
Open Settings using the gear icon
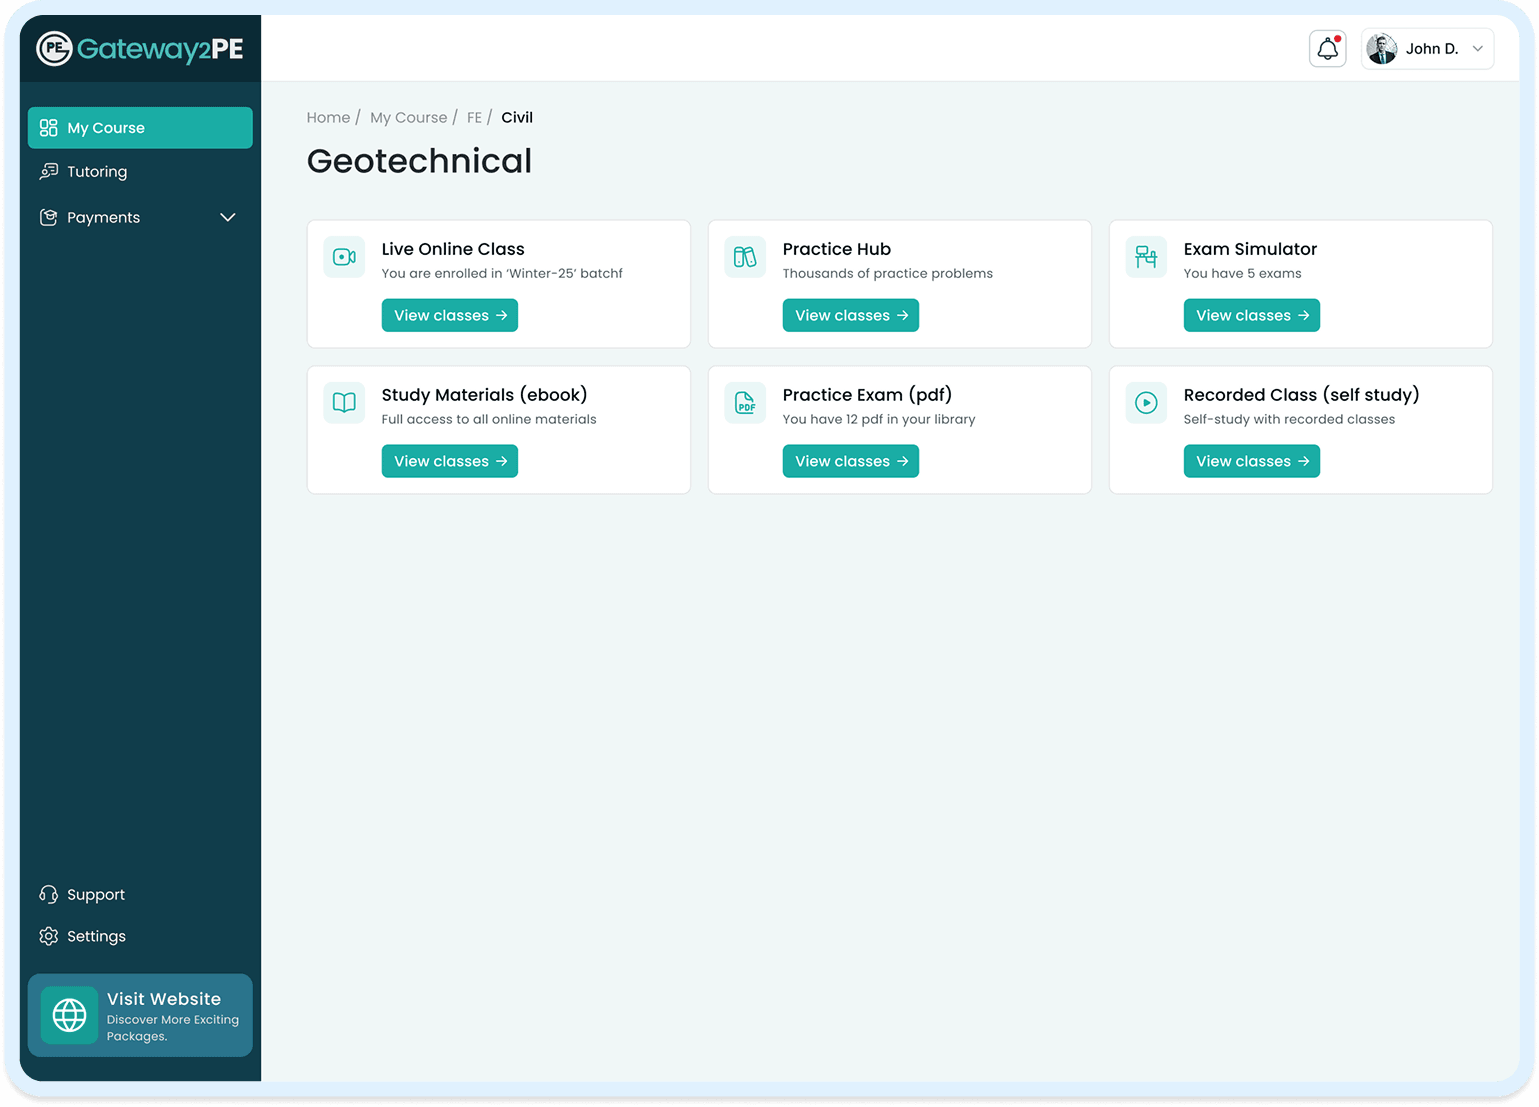pos(48,936)
